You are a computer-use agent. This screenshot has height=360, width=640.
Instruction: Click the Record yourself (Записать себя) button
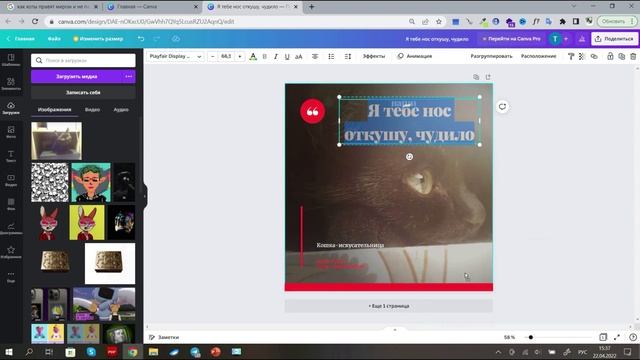83,93
